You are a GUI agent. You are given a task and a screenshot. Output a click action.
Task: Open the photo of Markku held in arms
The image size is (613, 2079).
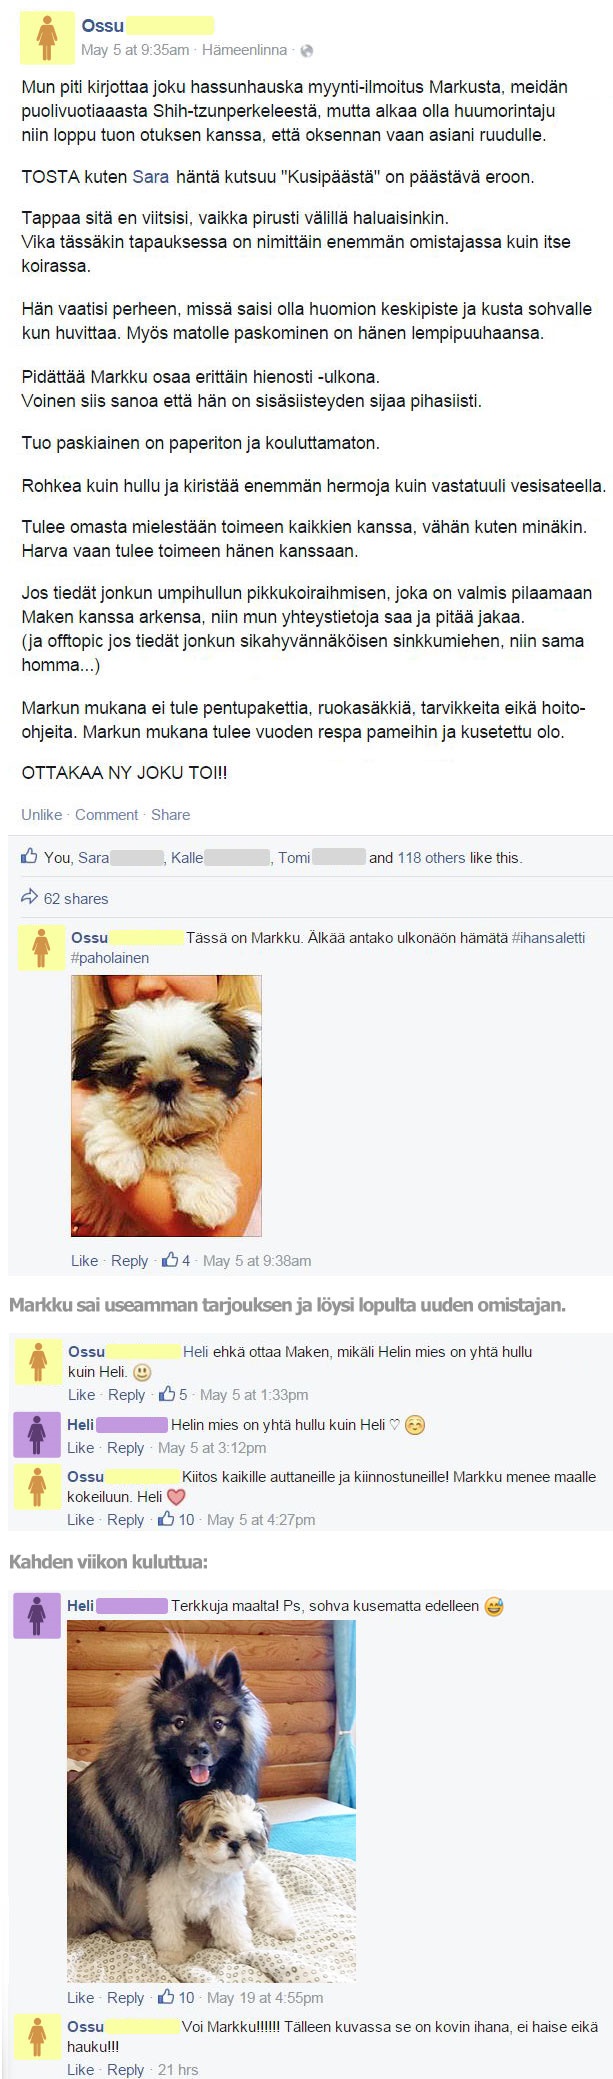coord(166,1105)
